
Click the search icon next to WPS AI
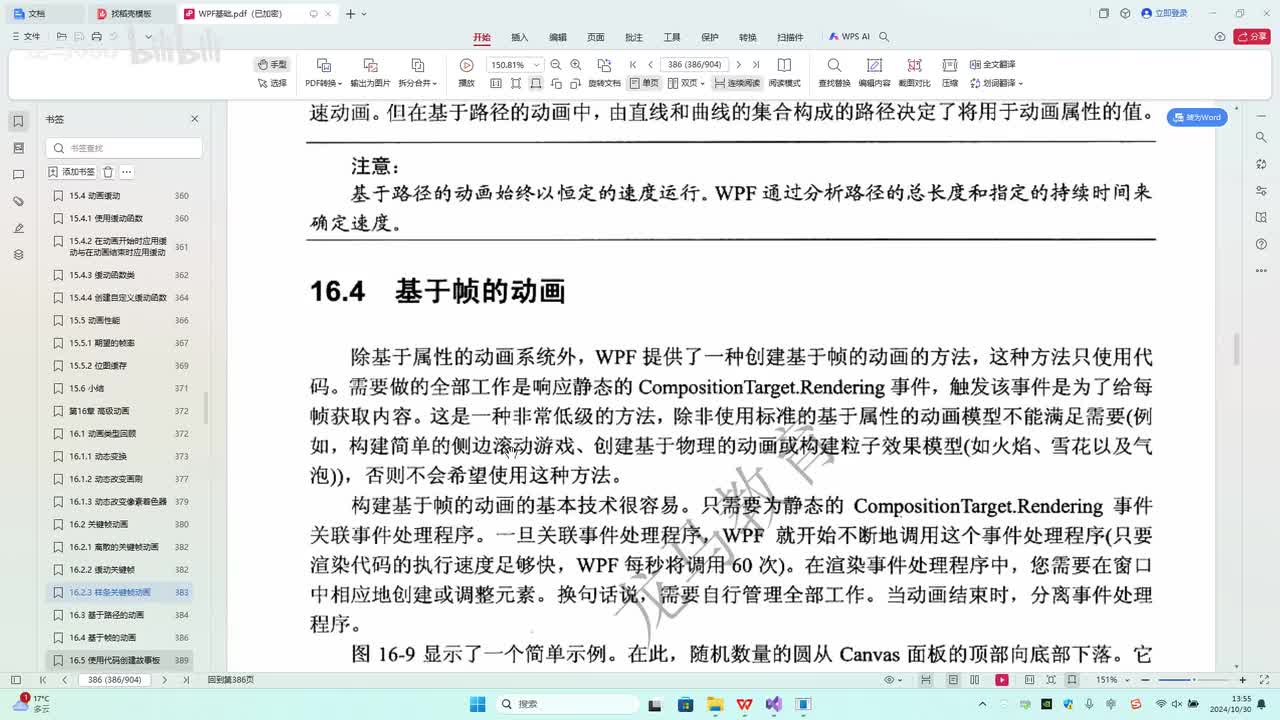[884, 37]
